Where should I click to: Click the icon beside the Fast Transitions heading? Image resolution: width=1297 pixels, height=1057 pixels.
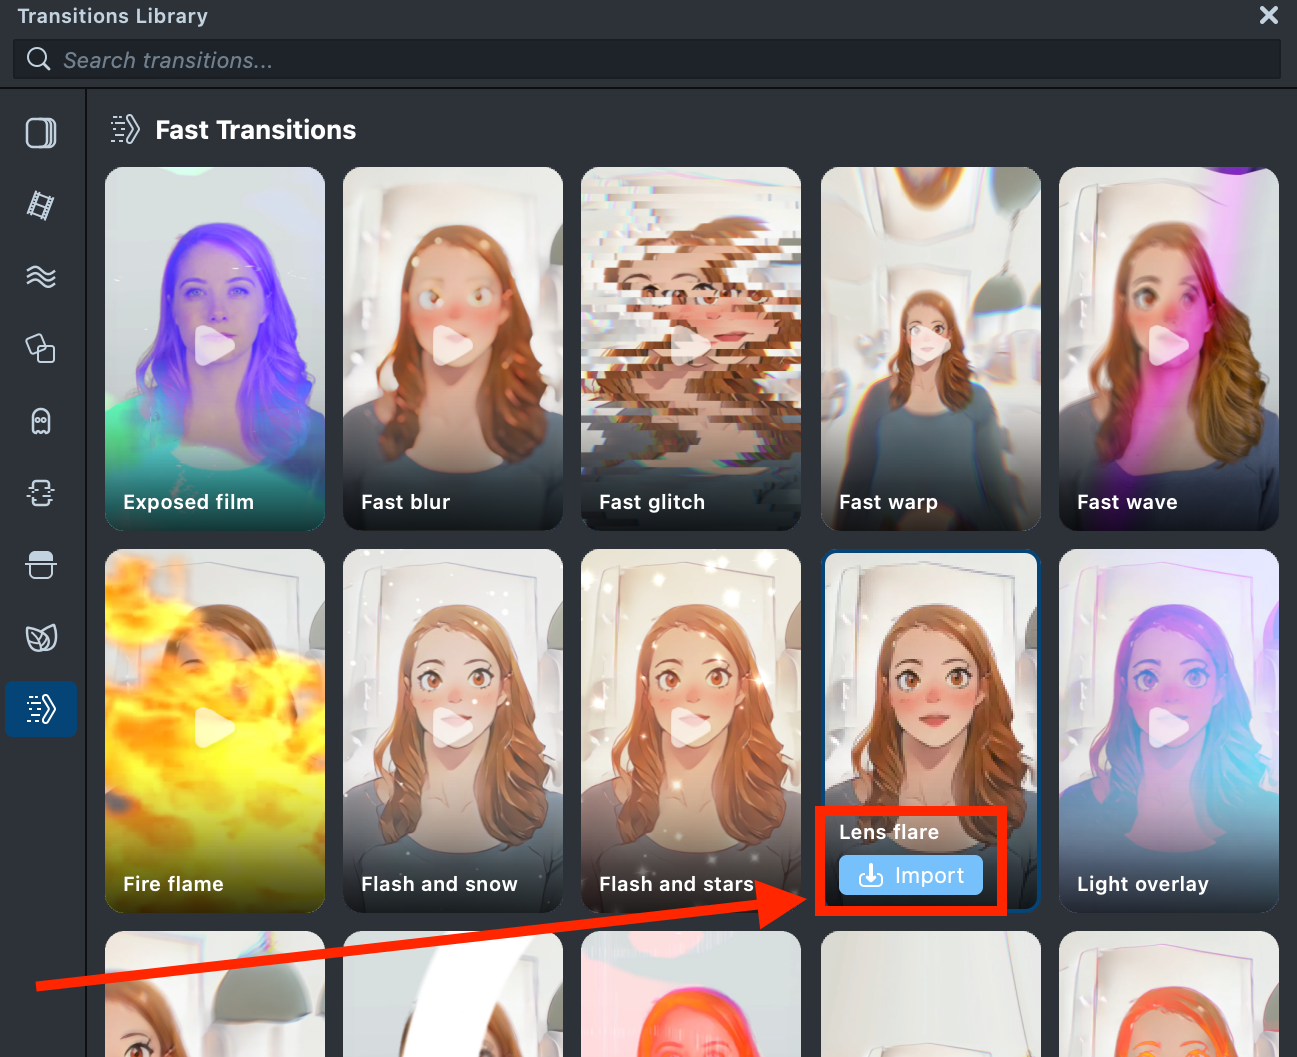[125, 129]
